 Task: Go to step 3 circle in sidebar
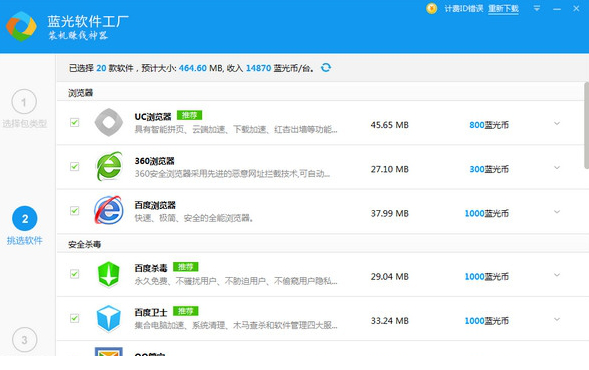(24, 340)
